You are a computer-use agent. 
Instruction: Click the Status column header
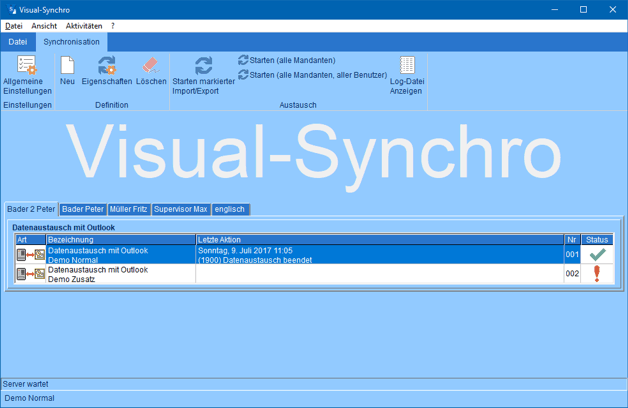[597, 239]
